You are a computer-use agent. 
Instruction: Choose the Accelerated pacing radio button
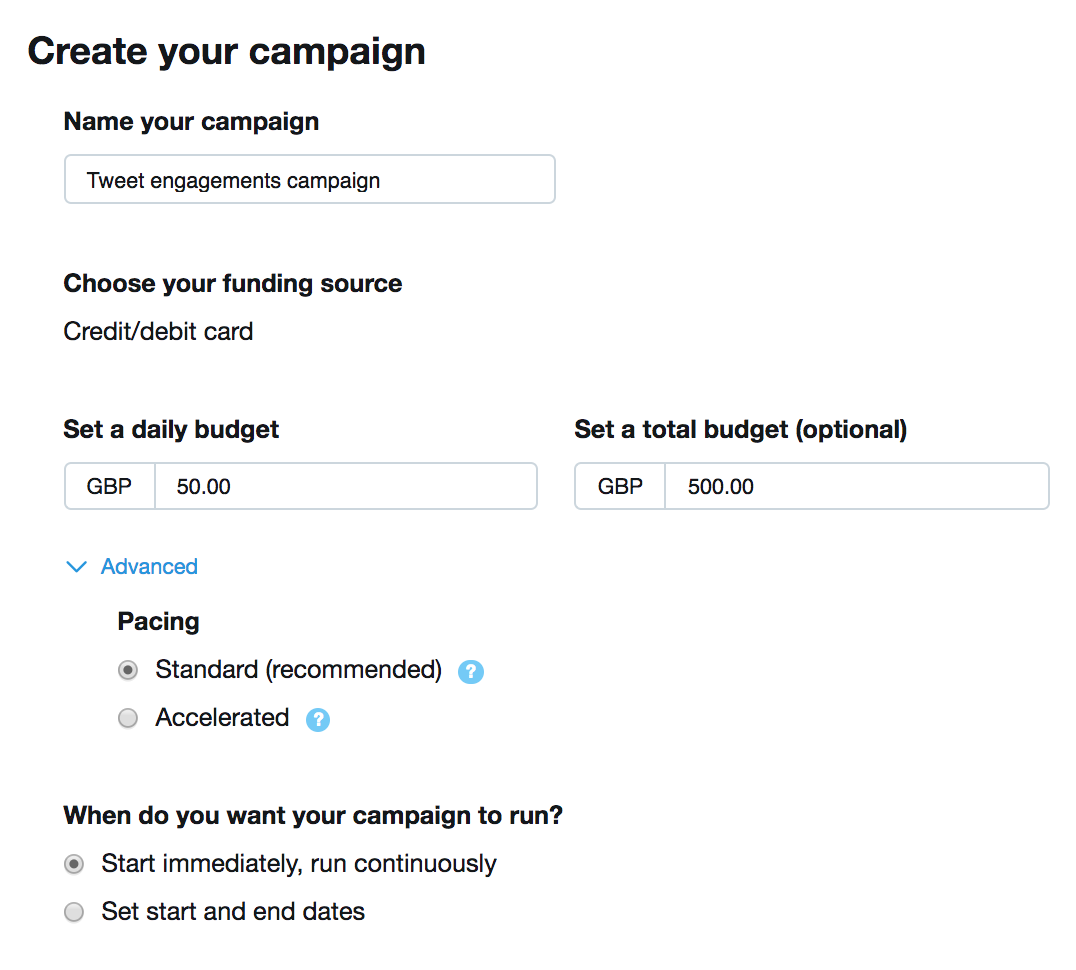point(128,718)
